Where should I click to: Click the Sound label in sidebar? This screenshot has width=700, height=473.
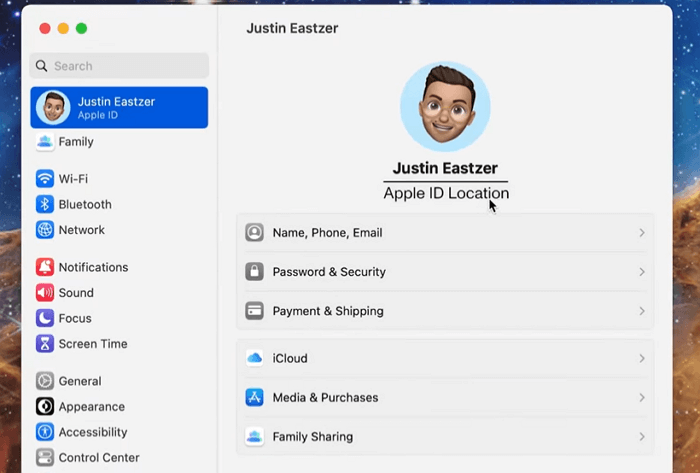pyautogui.click(x=76, y=293)
